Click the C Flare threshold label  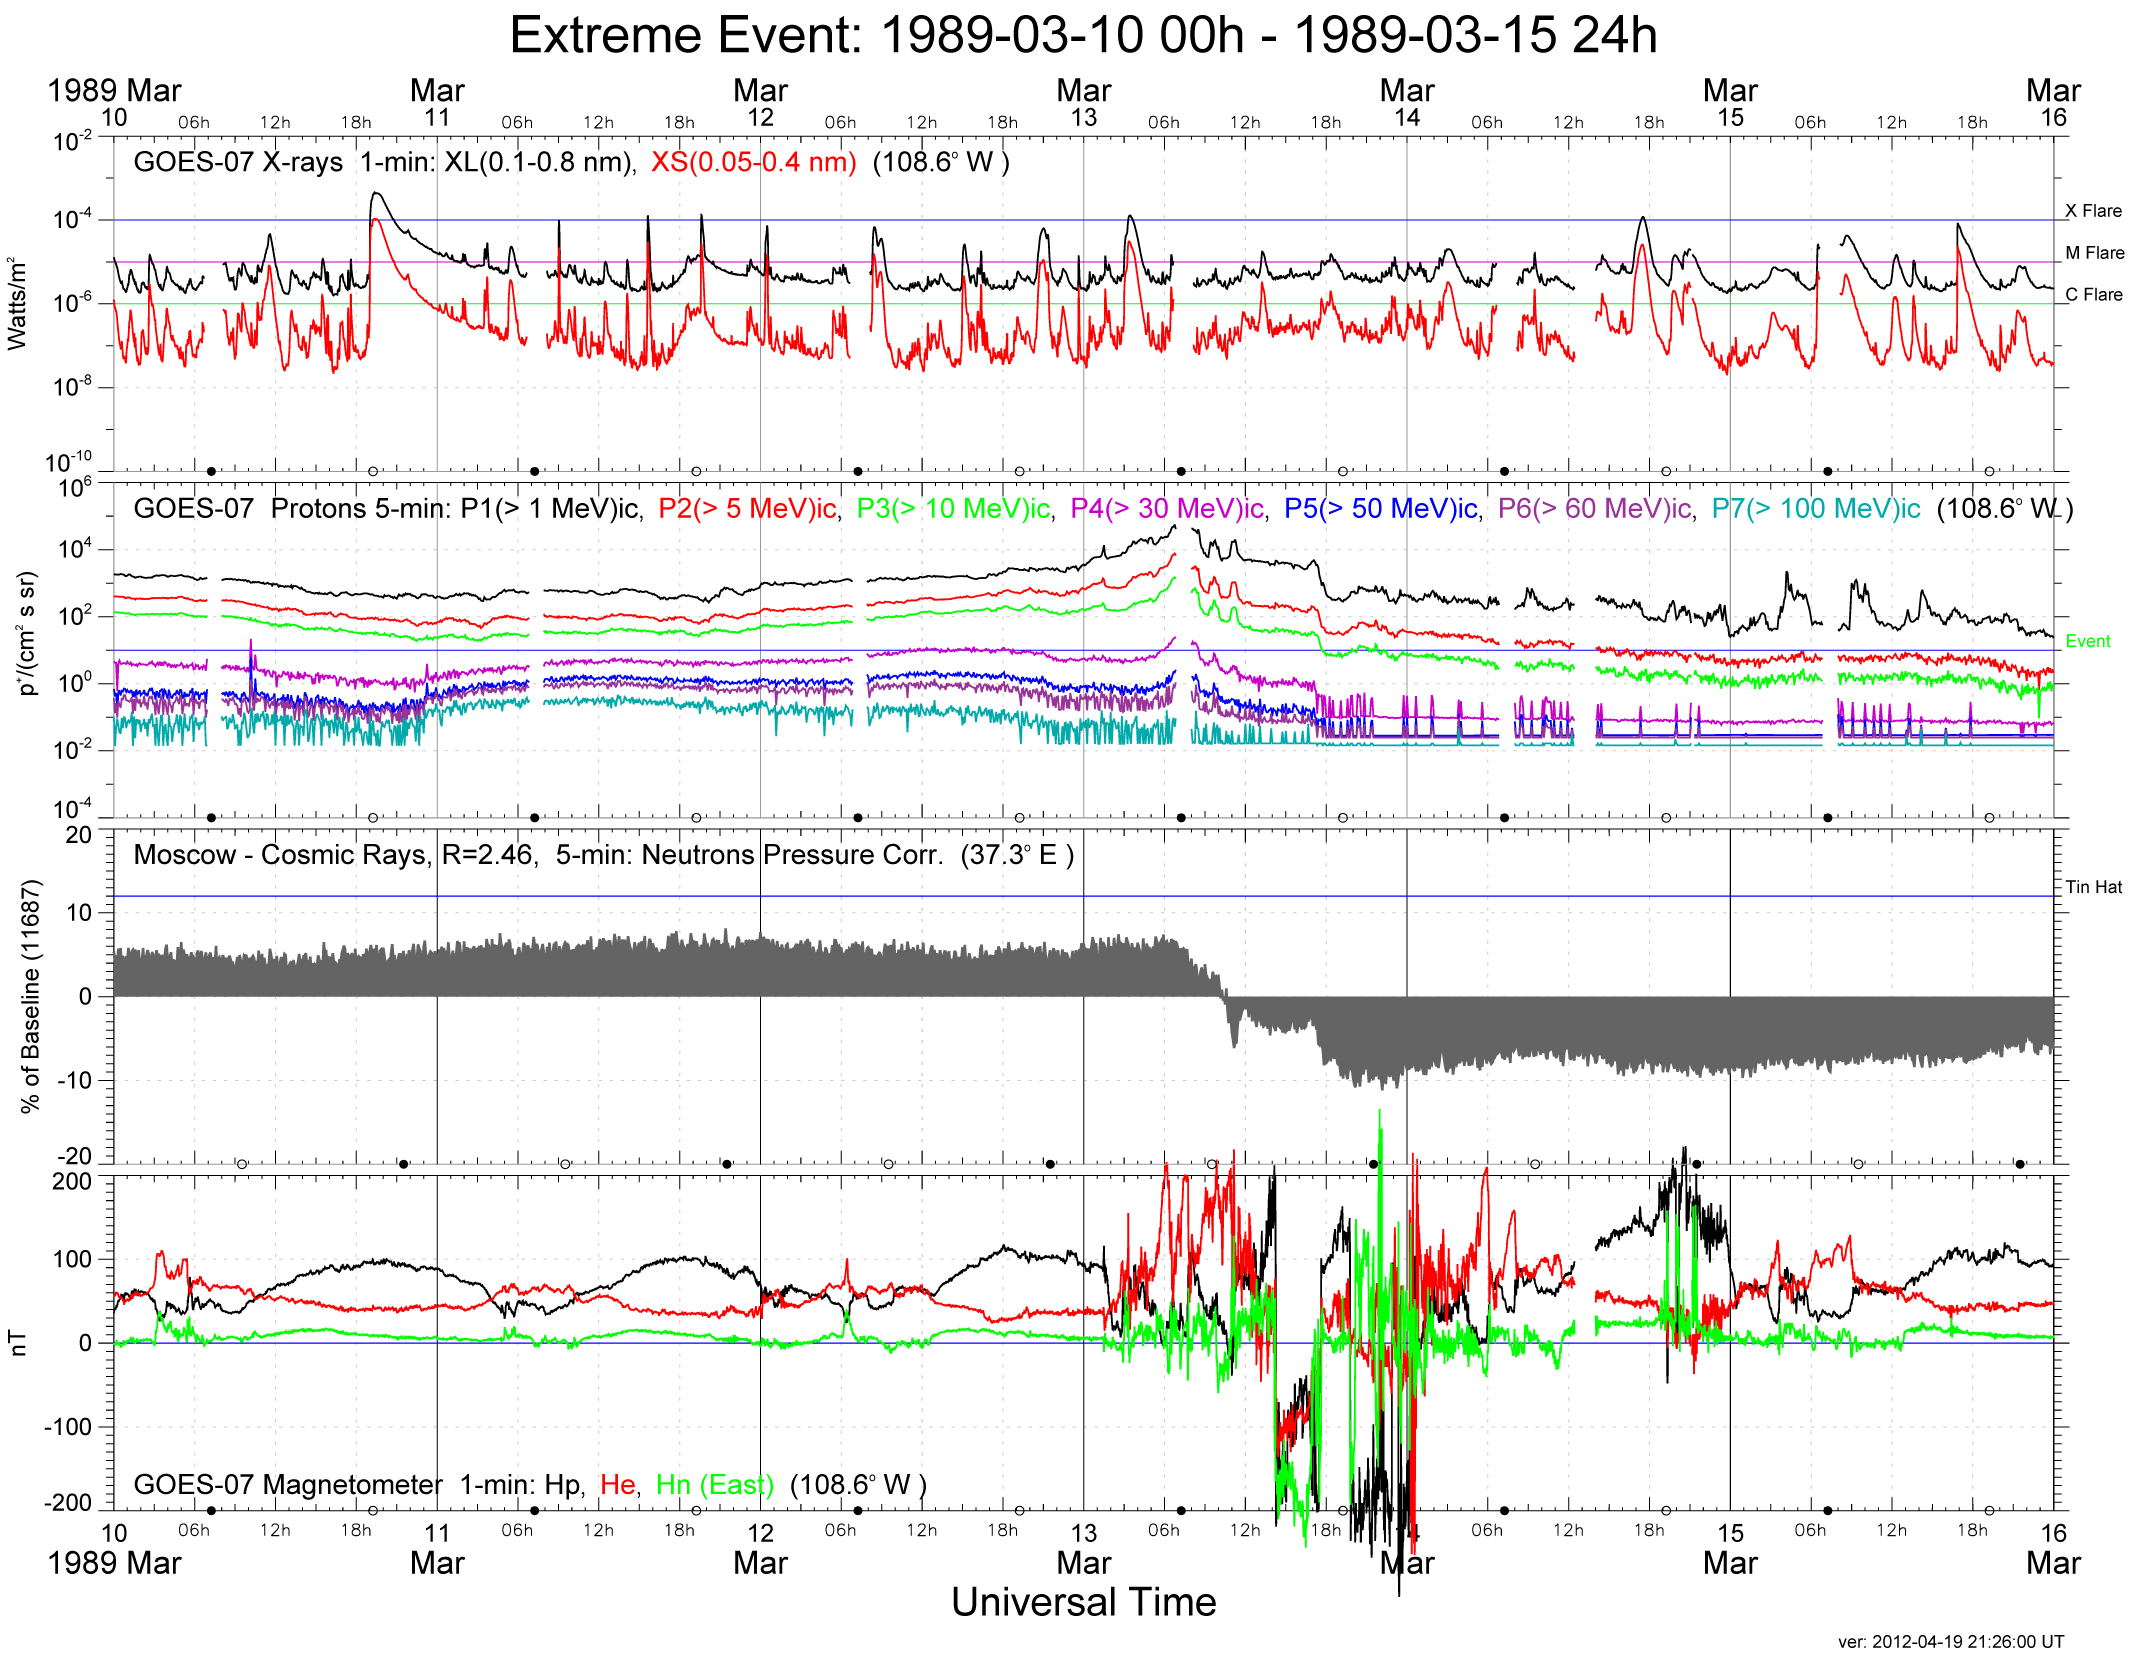[2094, 295]
